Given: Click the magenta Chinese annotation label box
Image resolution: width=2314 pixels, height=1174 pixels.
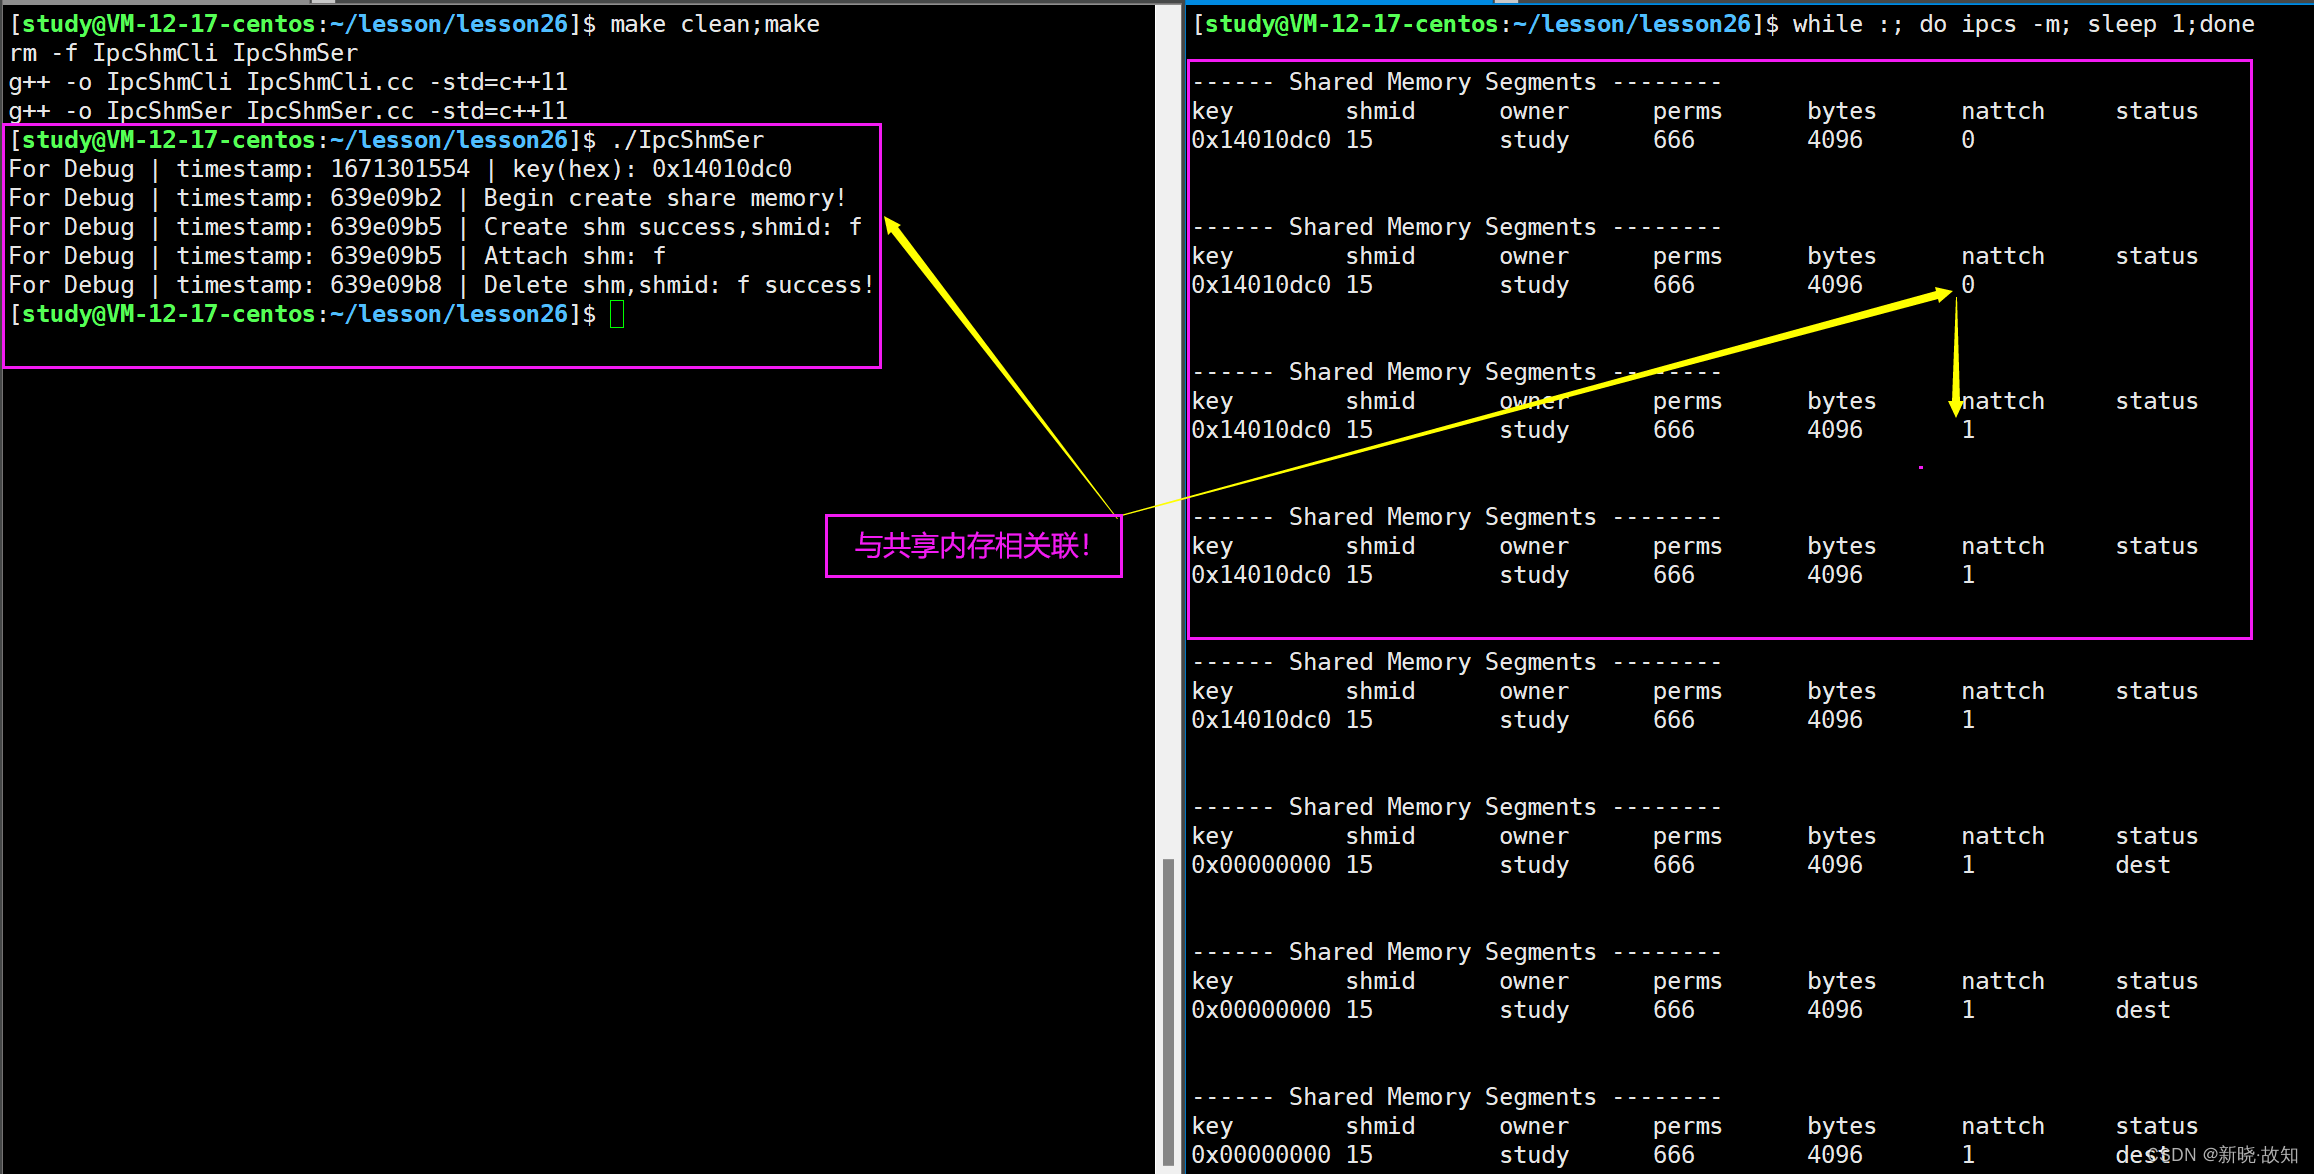Looking at the screenshot, I should click(973, 546).
